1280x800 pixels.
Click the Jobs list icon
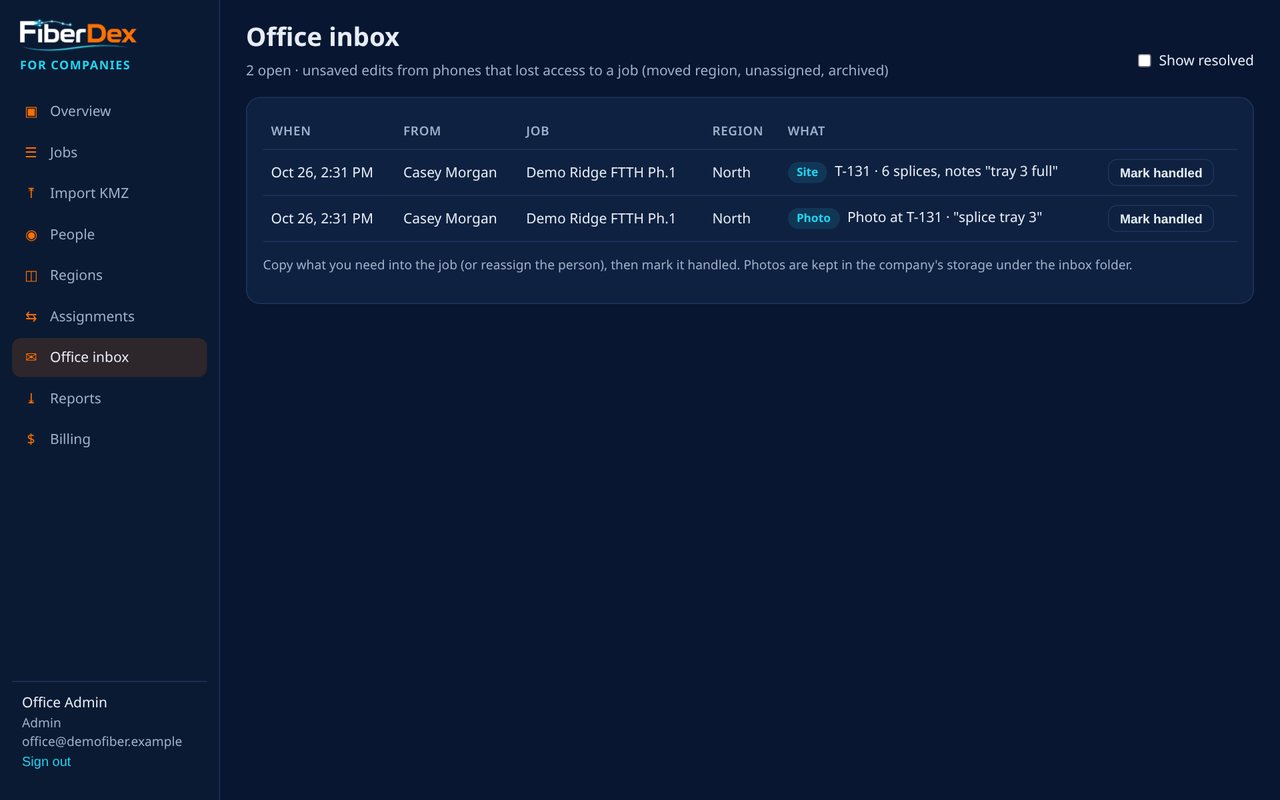31,152
